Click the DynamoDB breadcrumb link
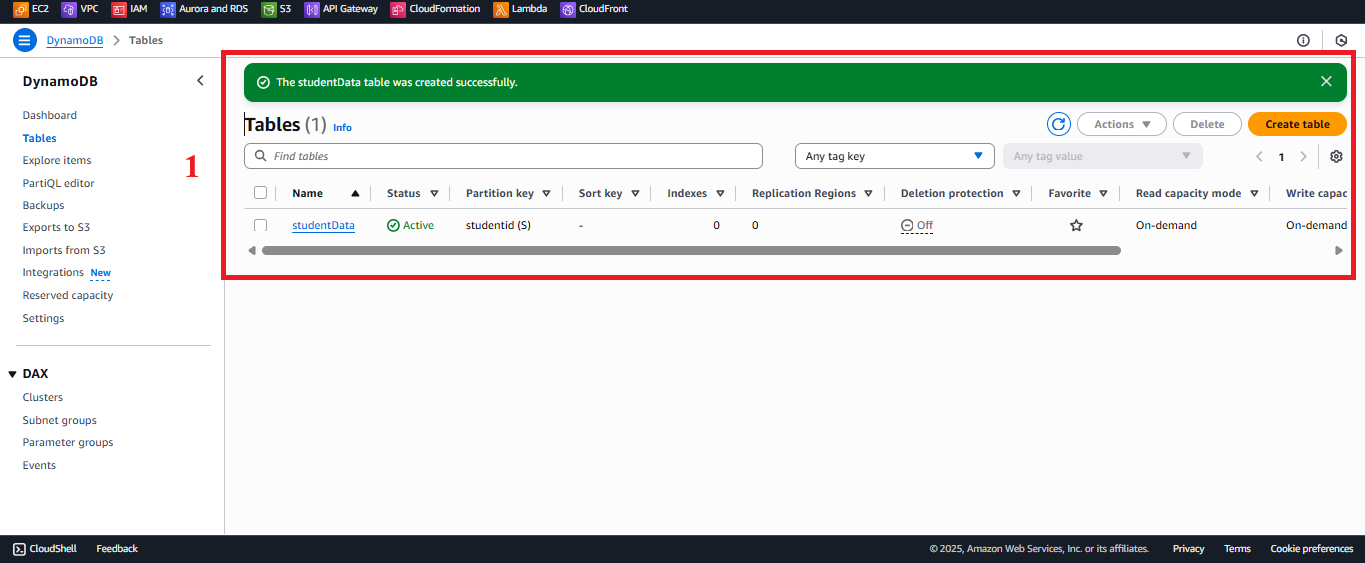 click(74, 41)
